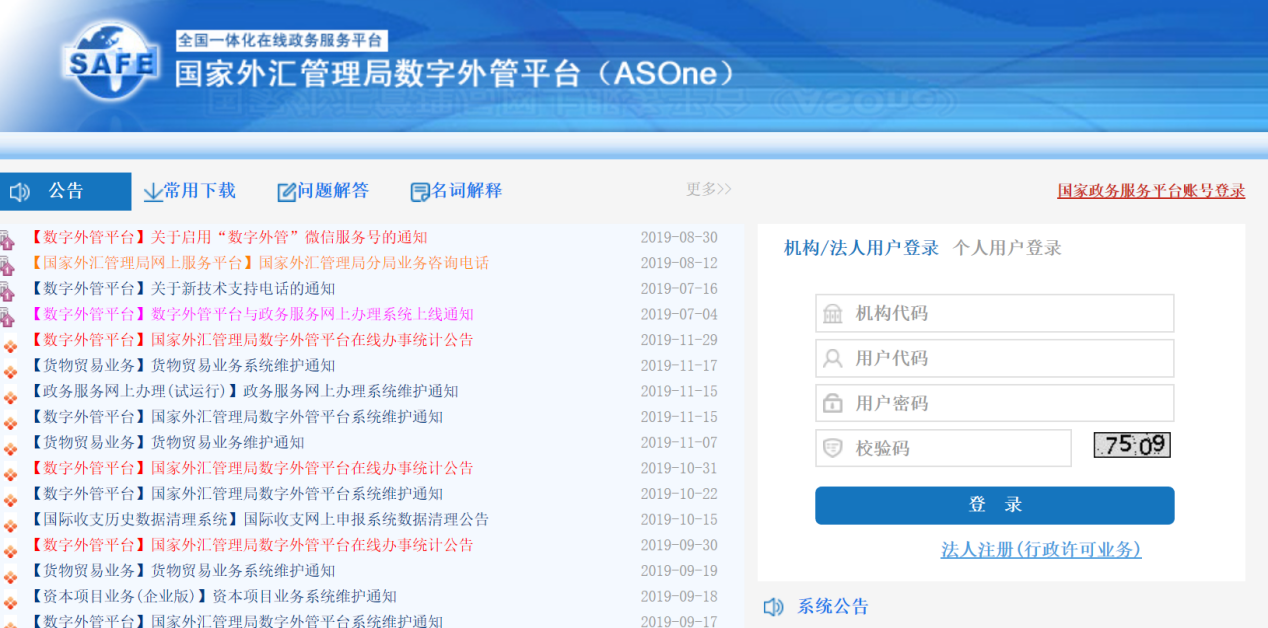Click the date 2019-09-18
The height and width of the screenshot is (628, 1268).
point(679,597)
